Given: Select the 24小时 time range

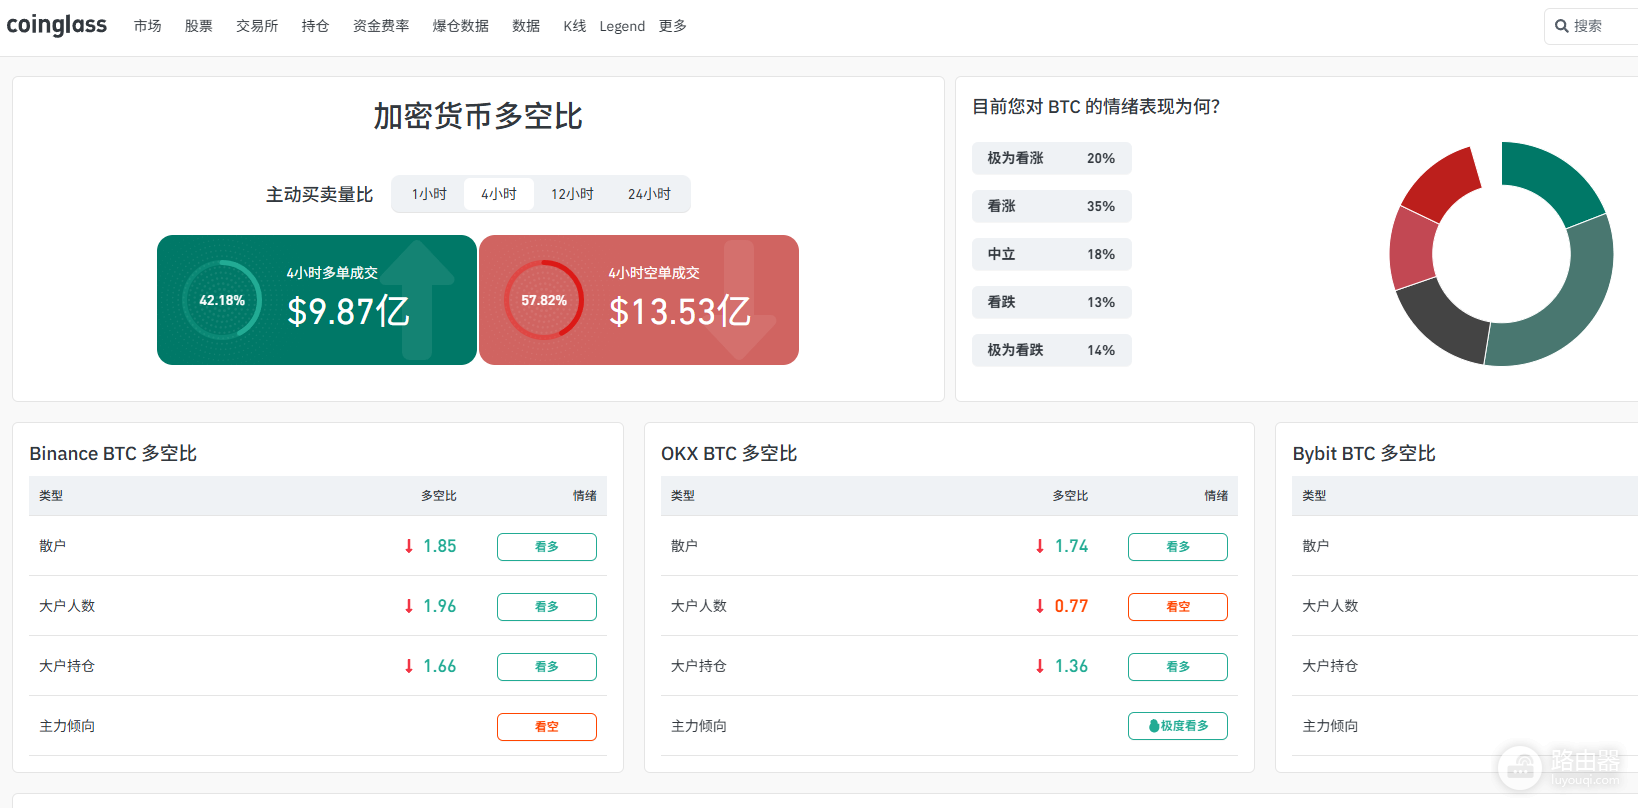Looking at the screenshot, I should pos(649,194).
